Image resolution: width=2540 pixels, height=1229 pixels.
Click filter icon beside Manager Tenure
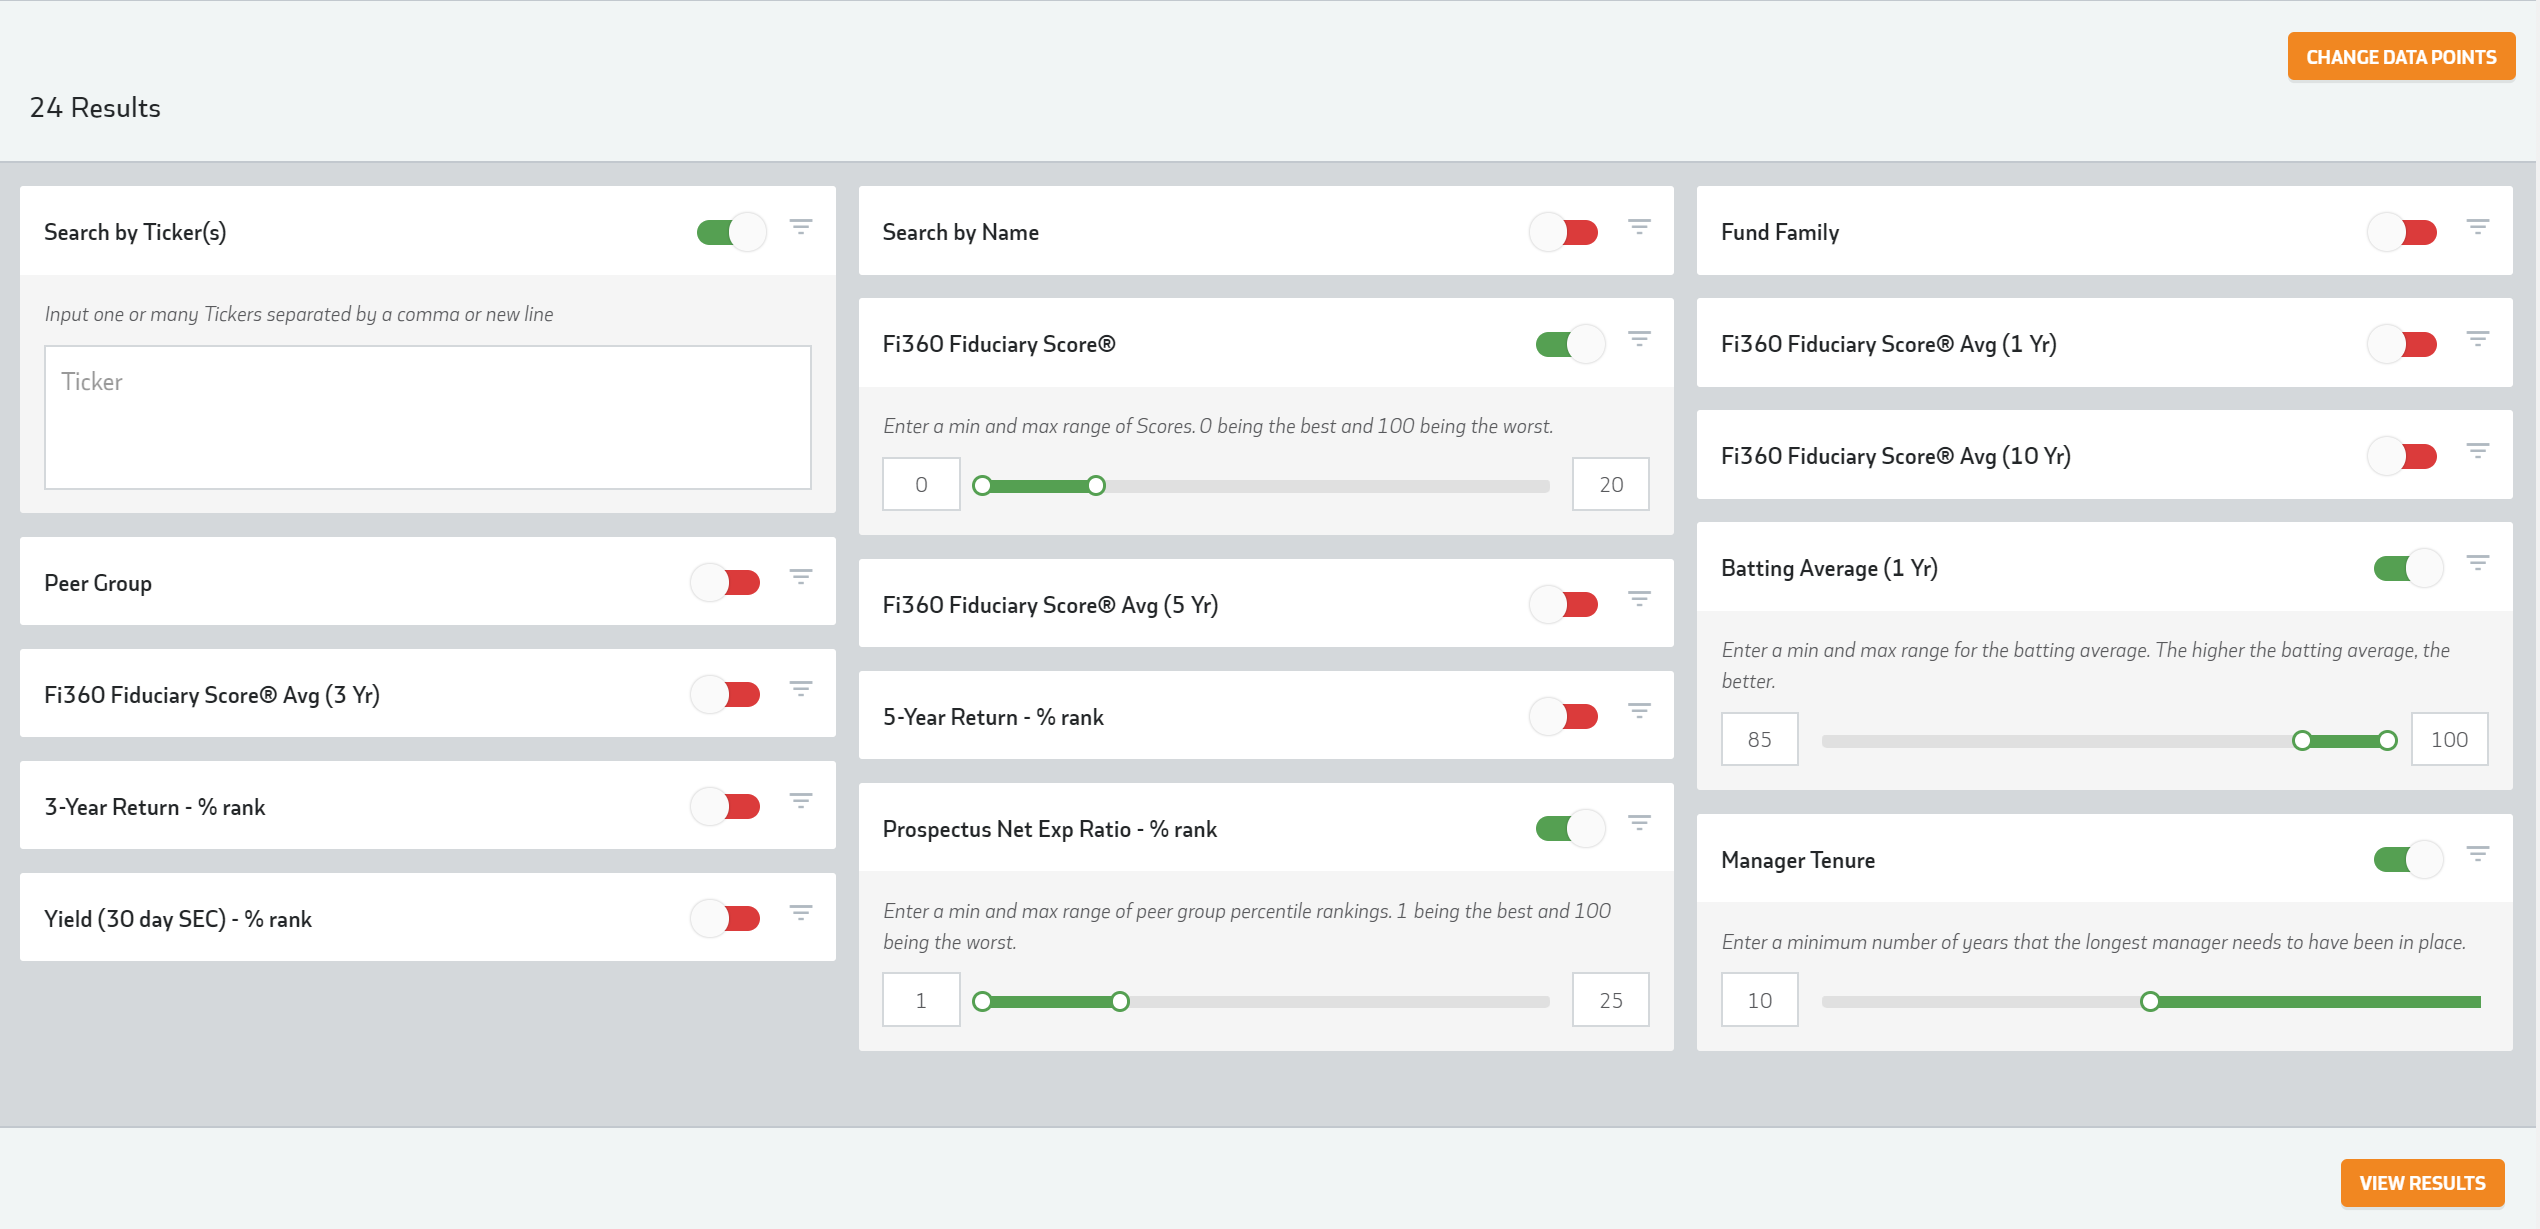(2477, 854)
